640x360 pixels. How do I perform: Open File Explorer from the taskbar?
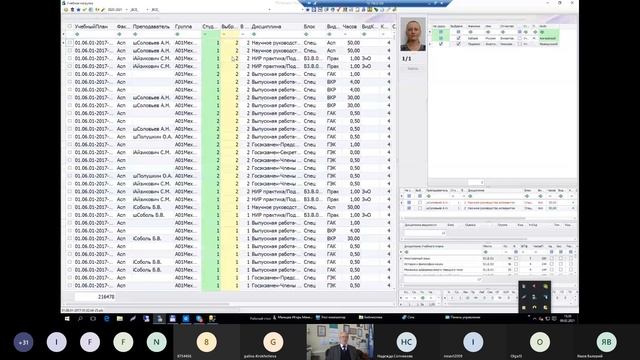(x=120, y=318)
